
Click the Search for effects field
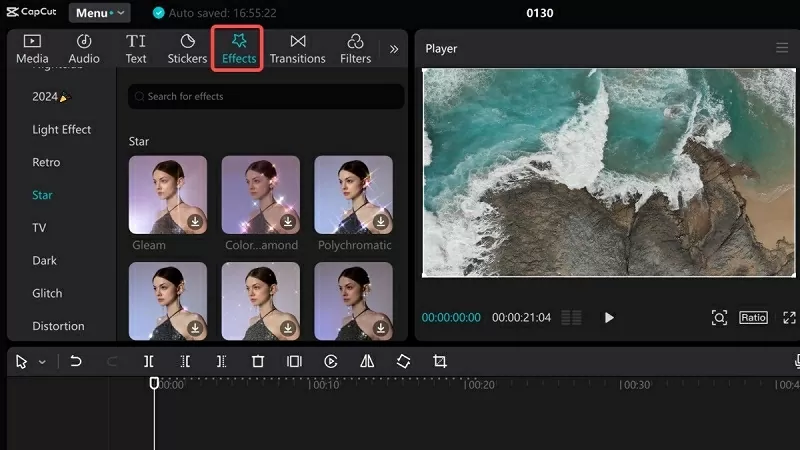point(266,96)
